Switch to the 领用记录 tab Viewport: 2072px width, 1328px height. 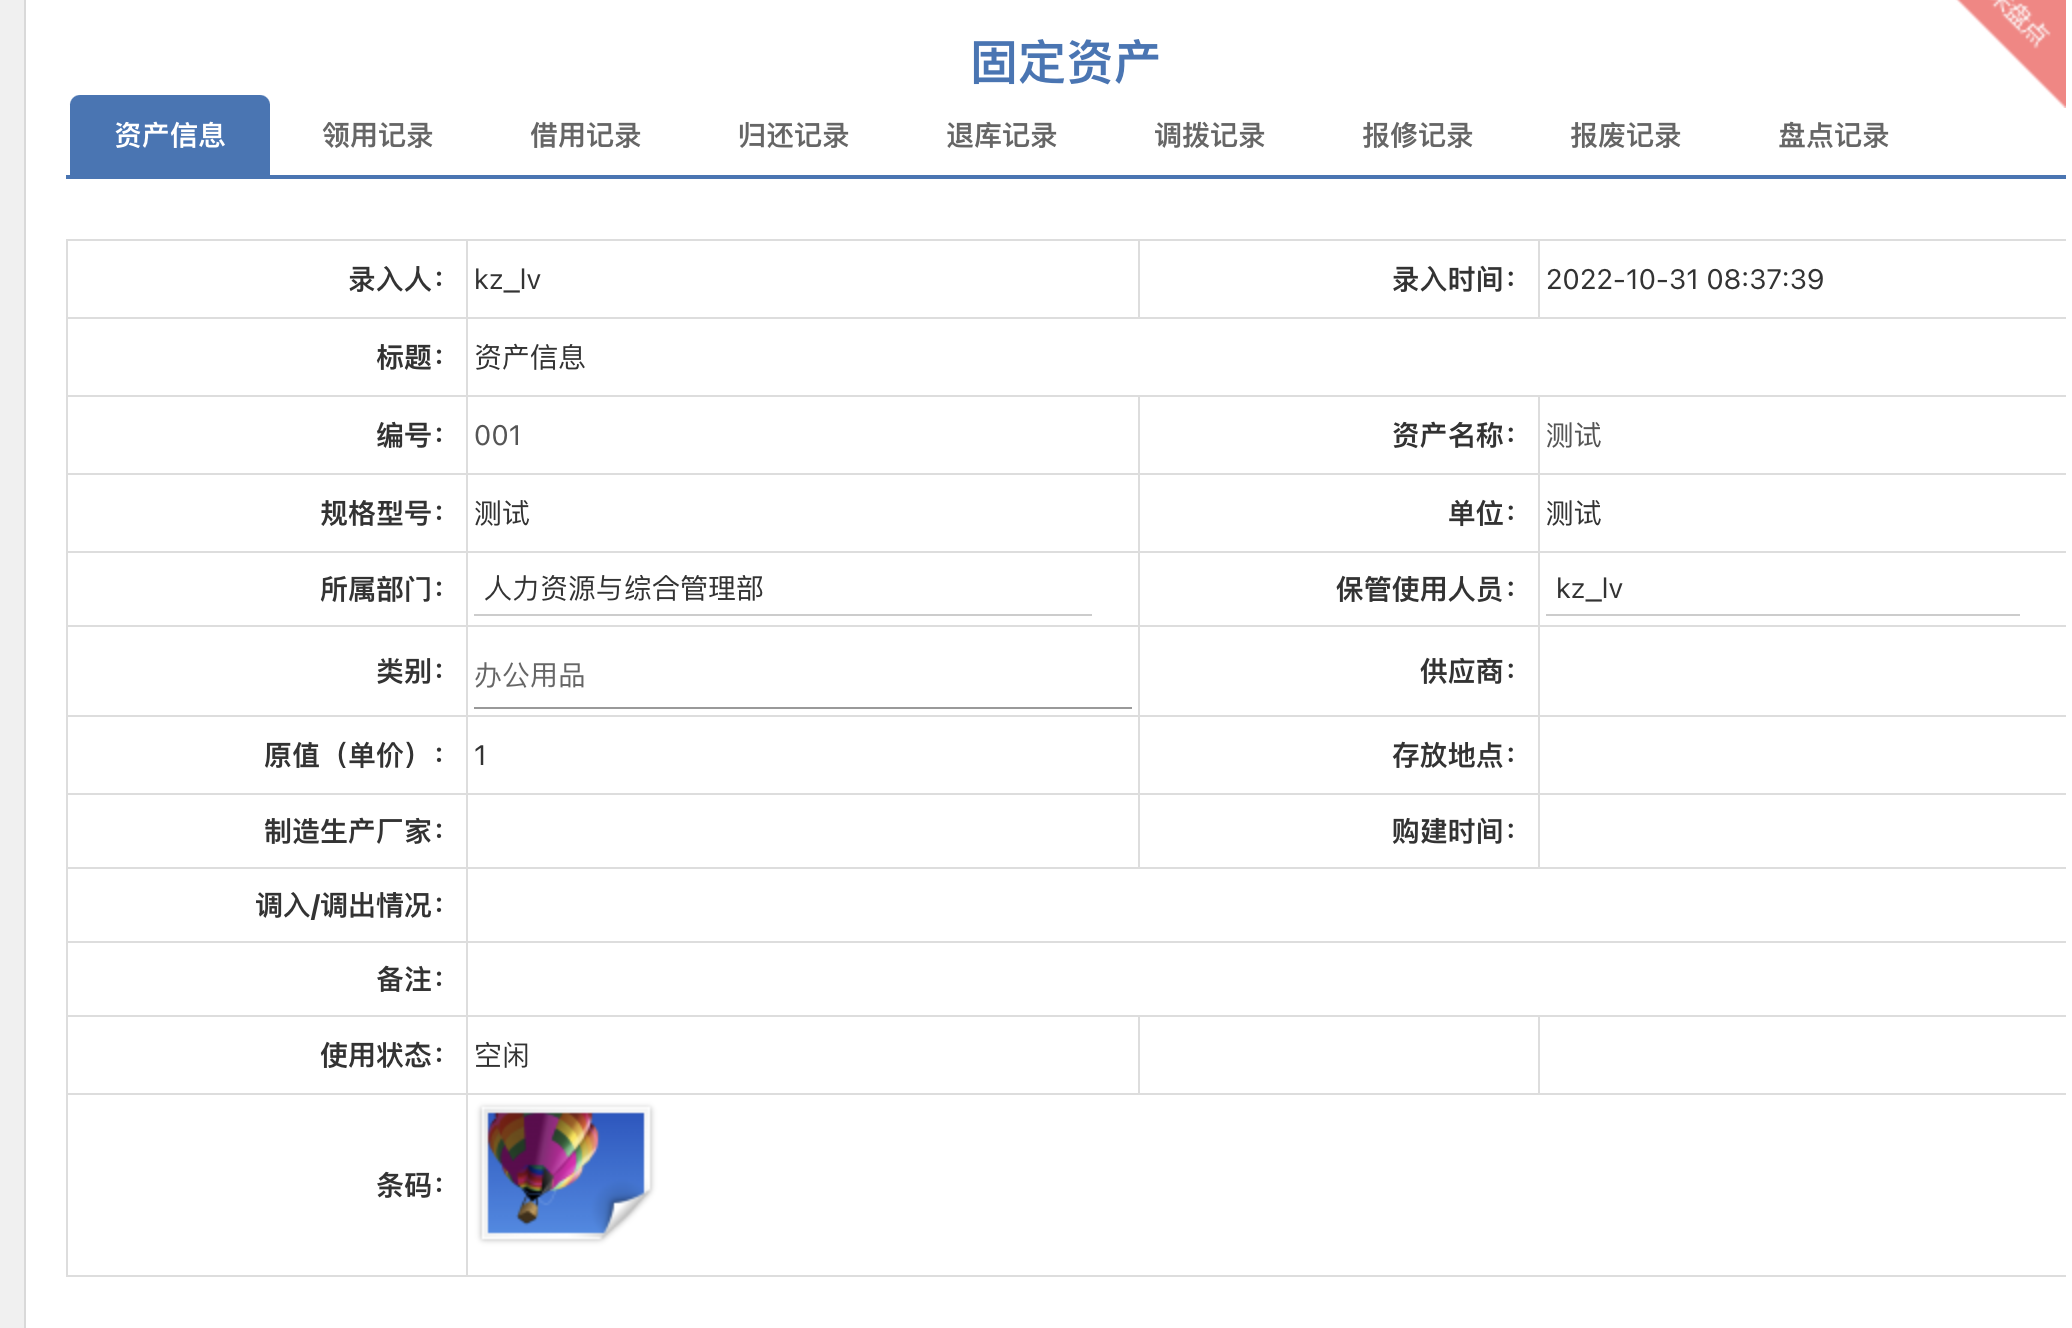click(x=376, y=135)
